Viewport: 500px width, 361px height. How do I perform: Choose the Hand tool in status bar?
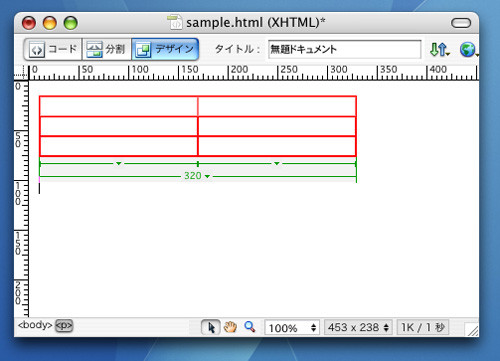click(x=230, y=327)
